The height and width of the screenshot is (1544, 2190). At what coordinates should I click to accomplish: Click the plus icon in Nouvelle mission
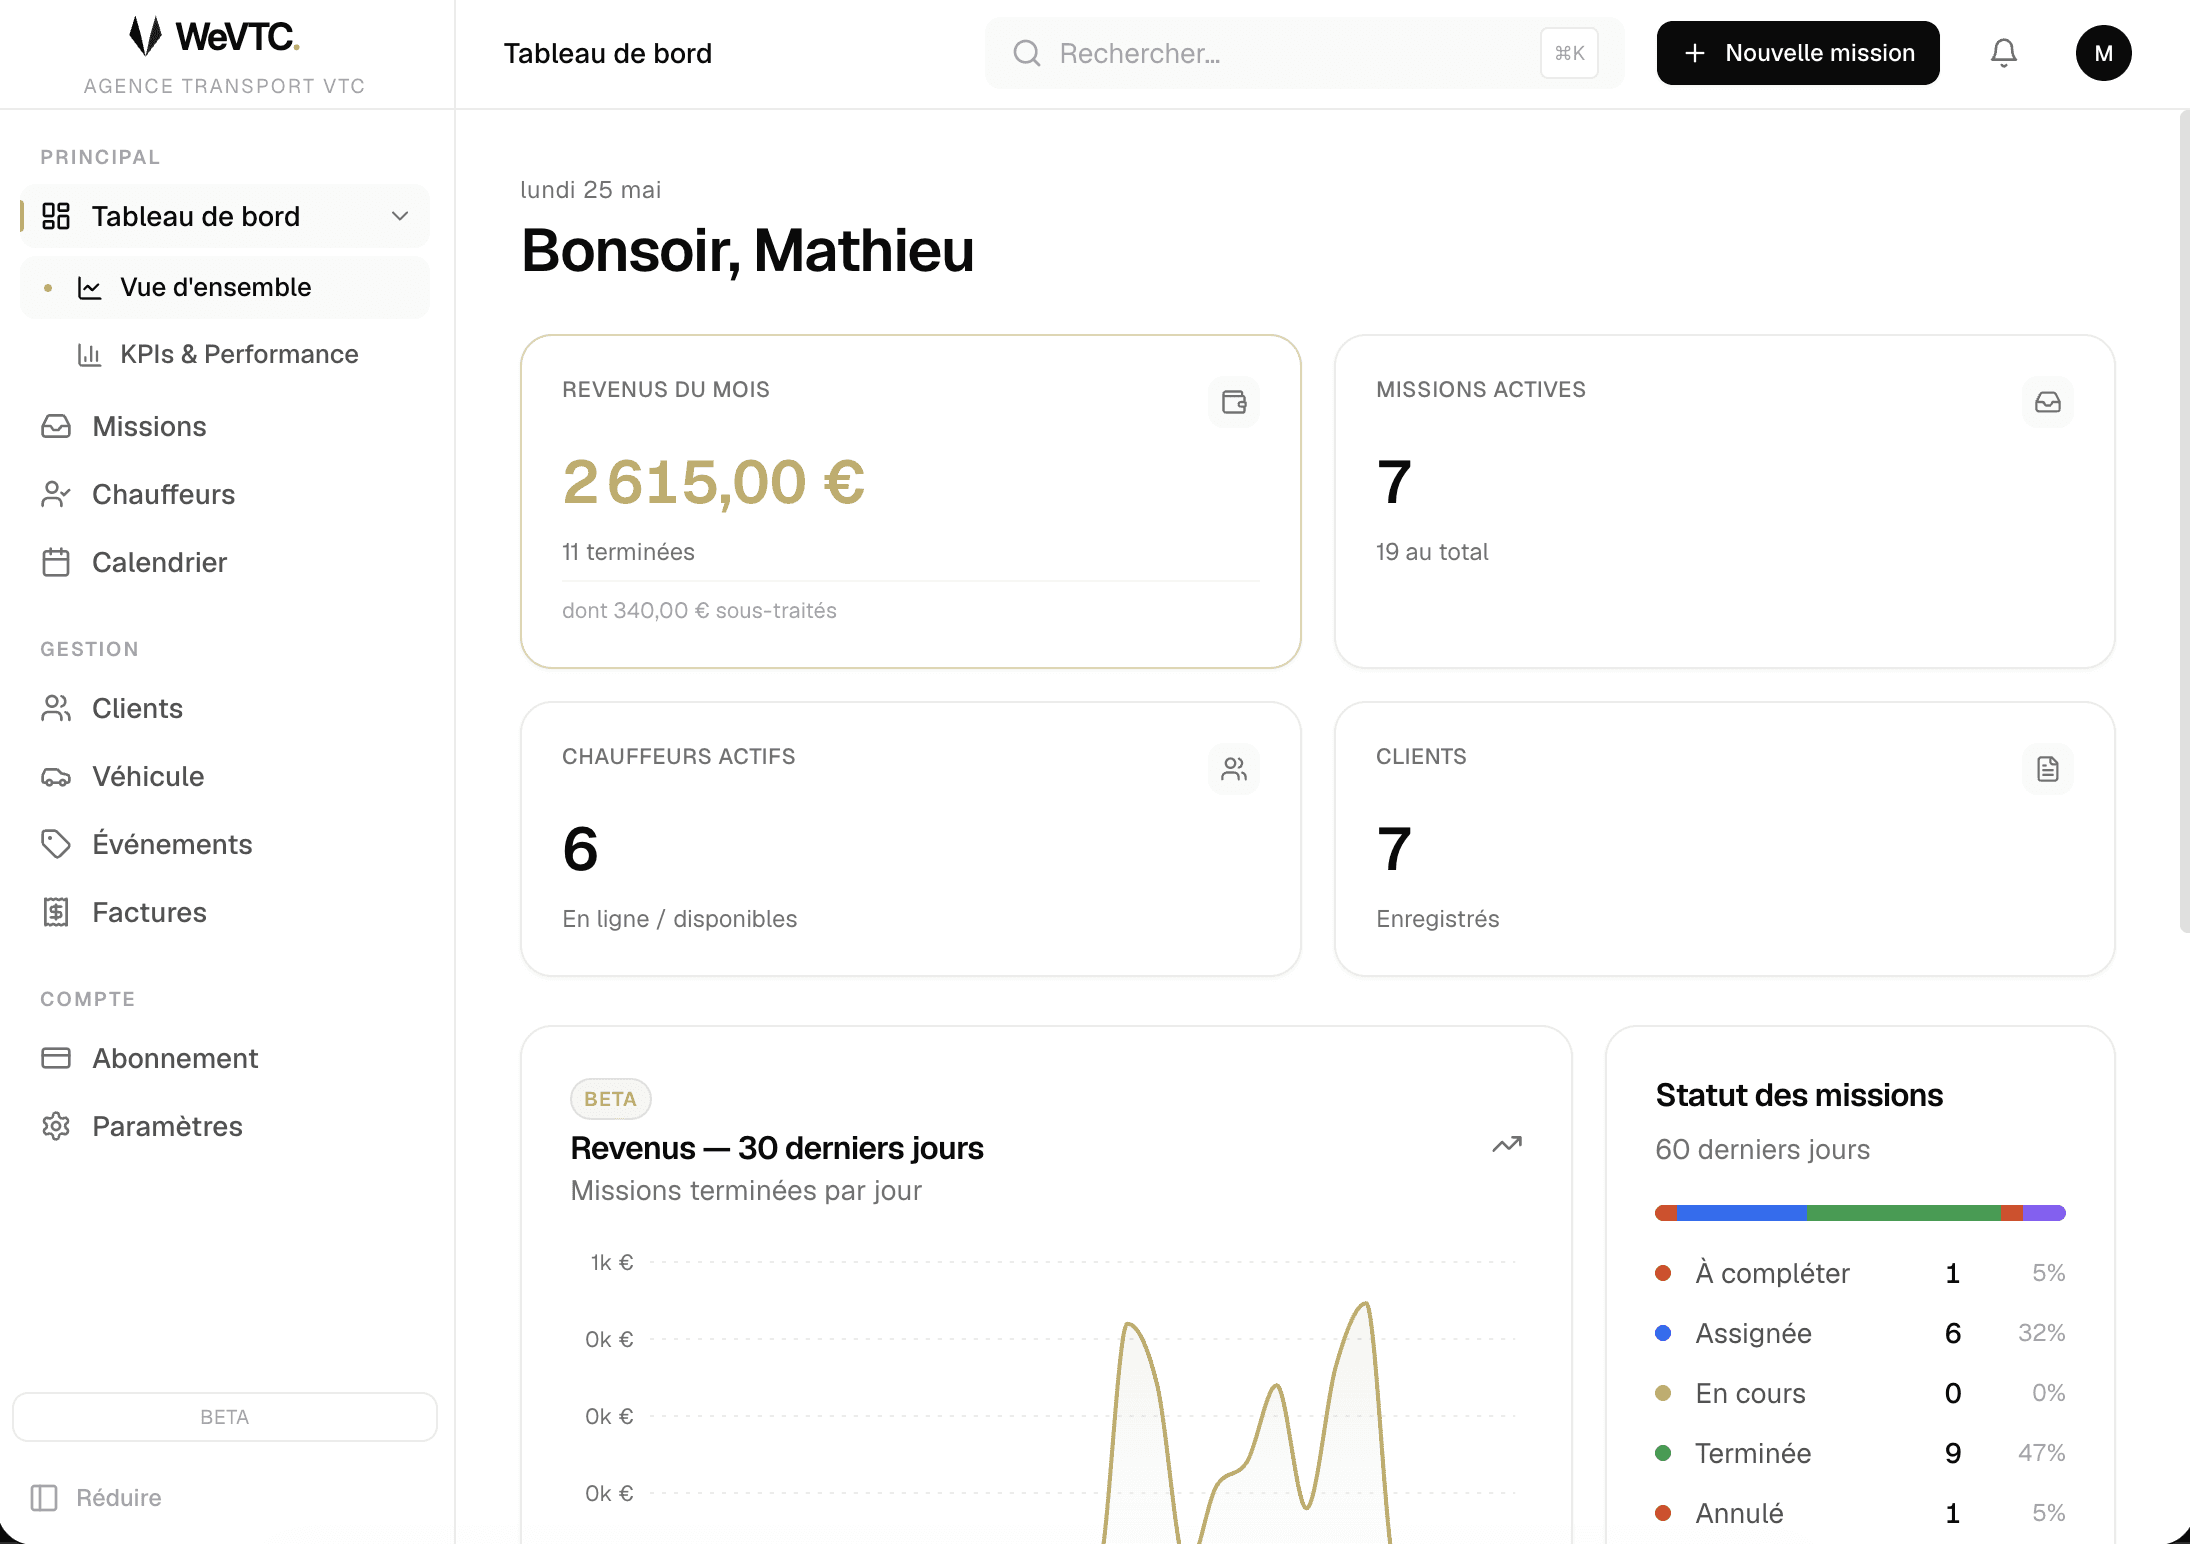[x=1695, y=53]
